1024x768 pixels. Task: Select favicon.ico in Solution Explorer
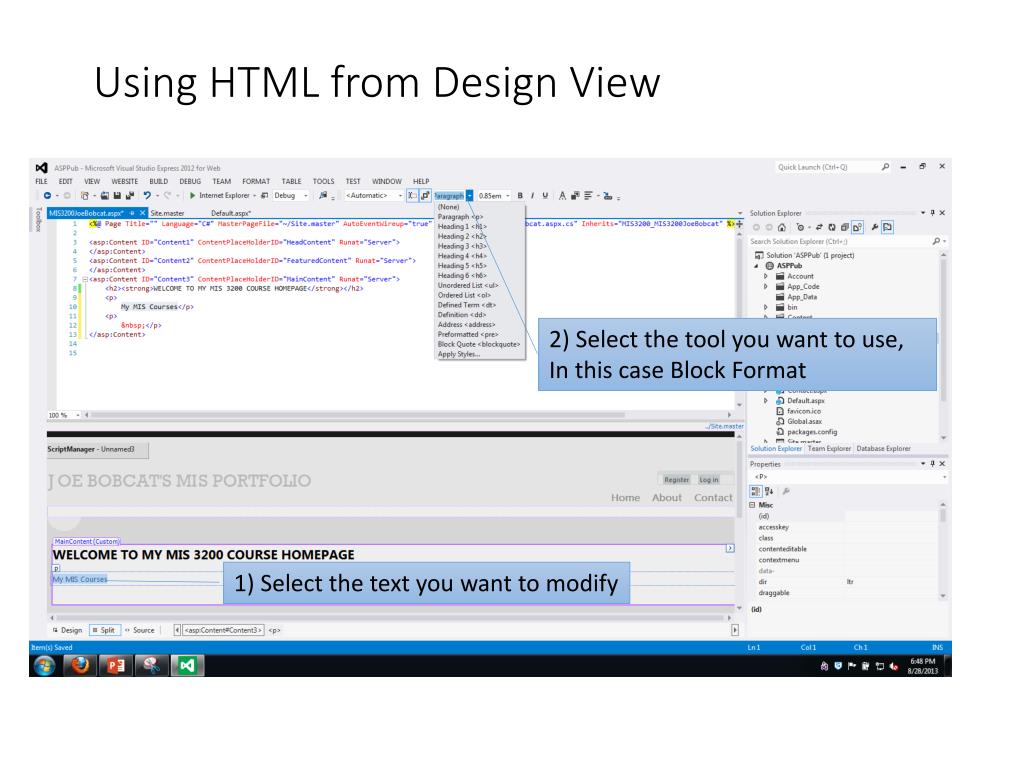click(803, 411)
